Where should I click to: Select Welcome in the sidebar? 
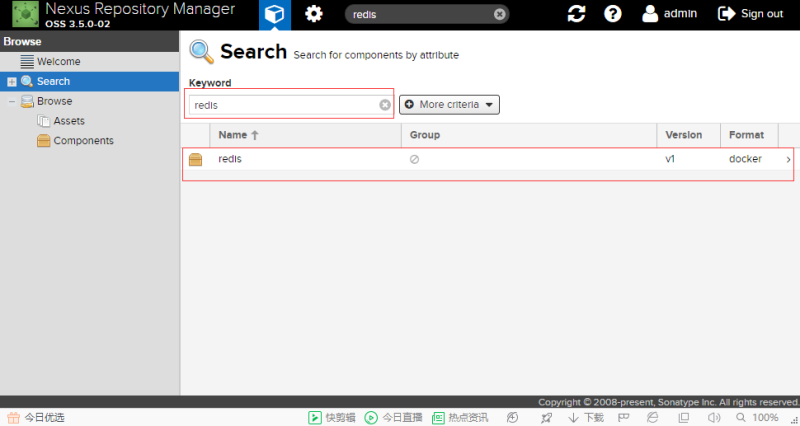(58, 62)
